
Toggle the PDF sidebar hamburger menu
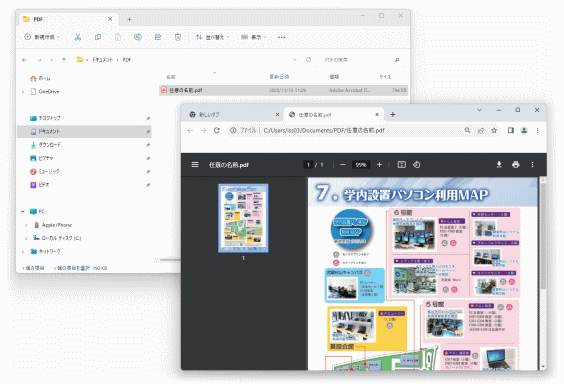click(195, 164)
